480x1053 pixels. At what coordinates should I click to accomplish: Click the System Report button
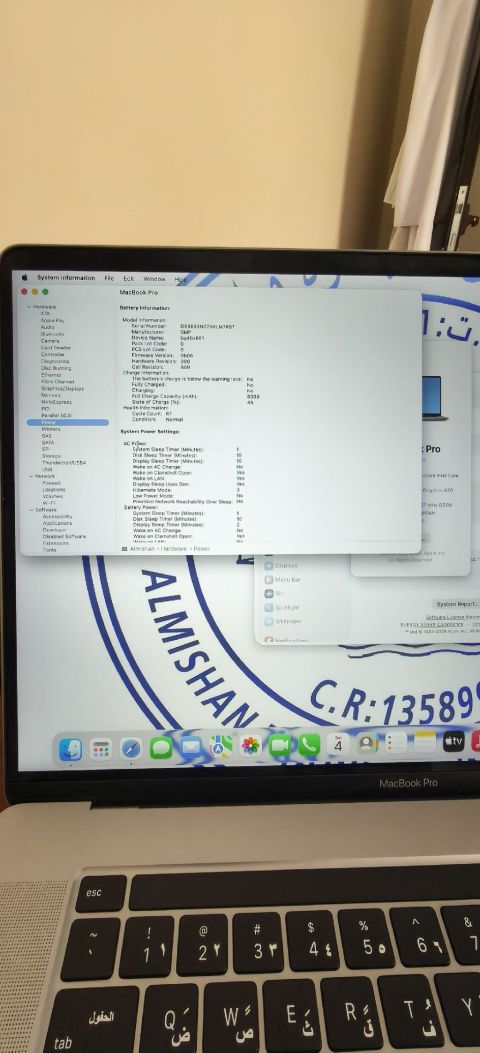pyautogui.click(x=457, y=604)
